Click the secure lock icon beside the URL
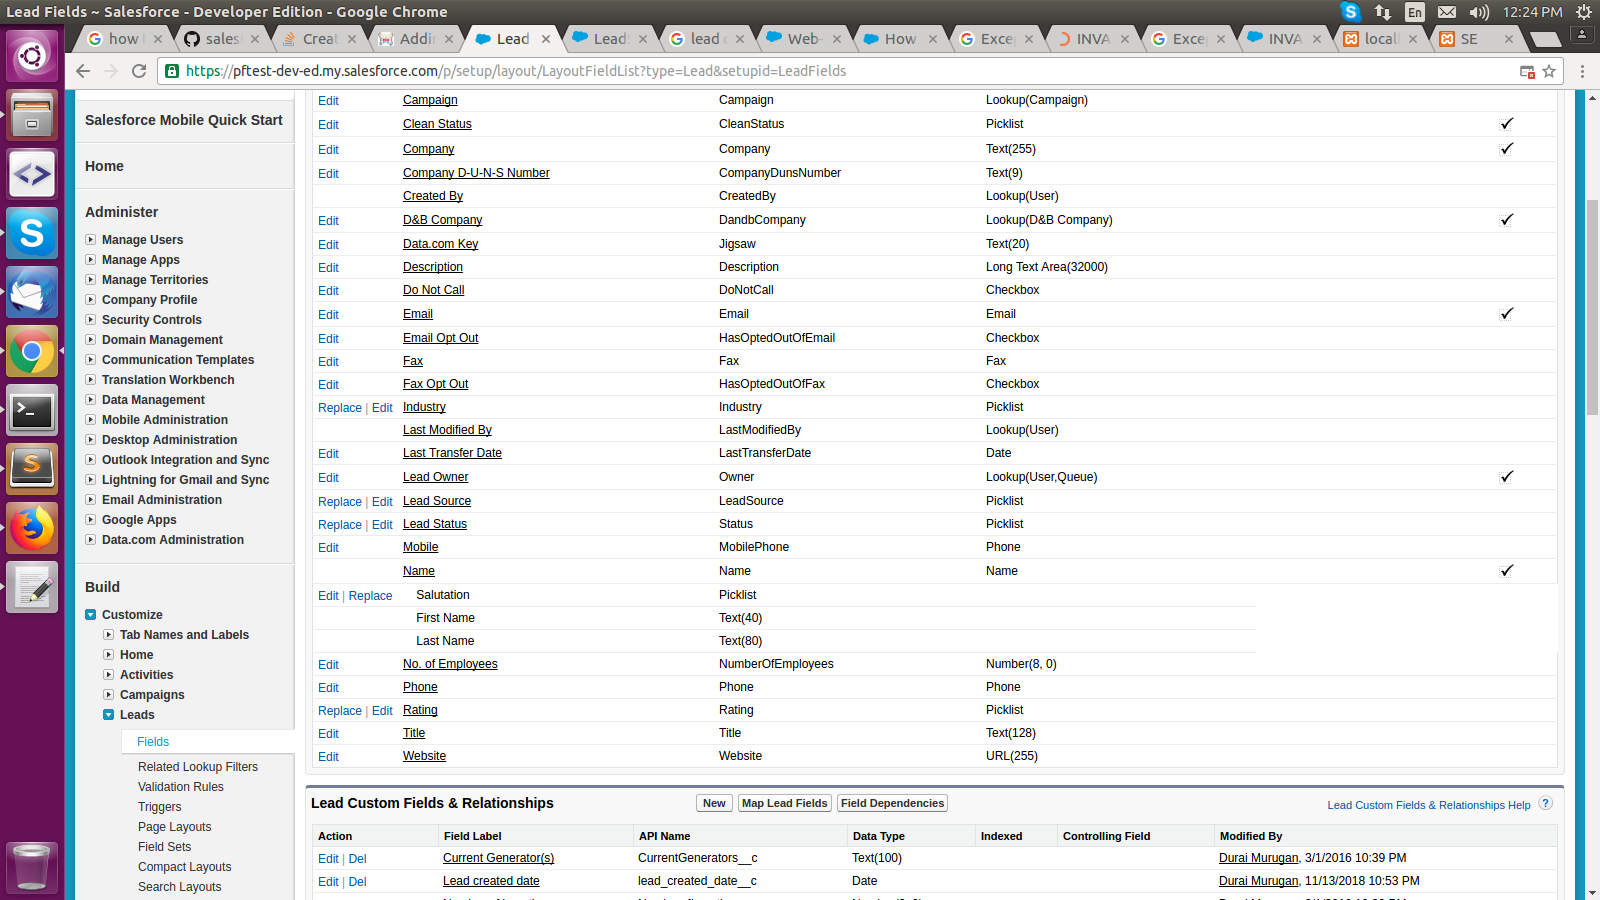Viewport: 1600px width, 900px height. click(172, 71)
